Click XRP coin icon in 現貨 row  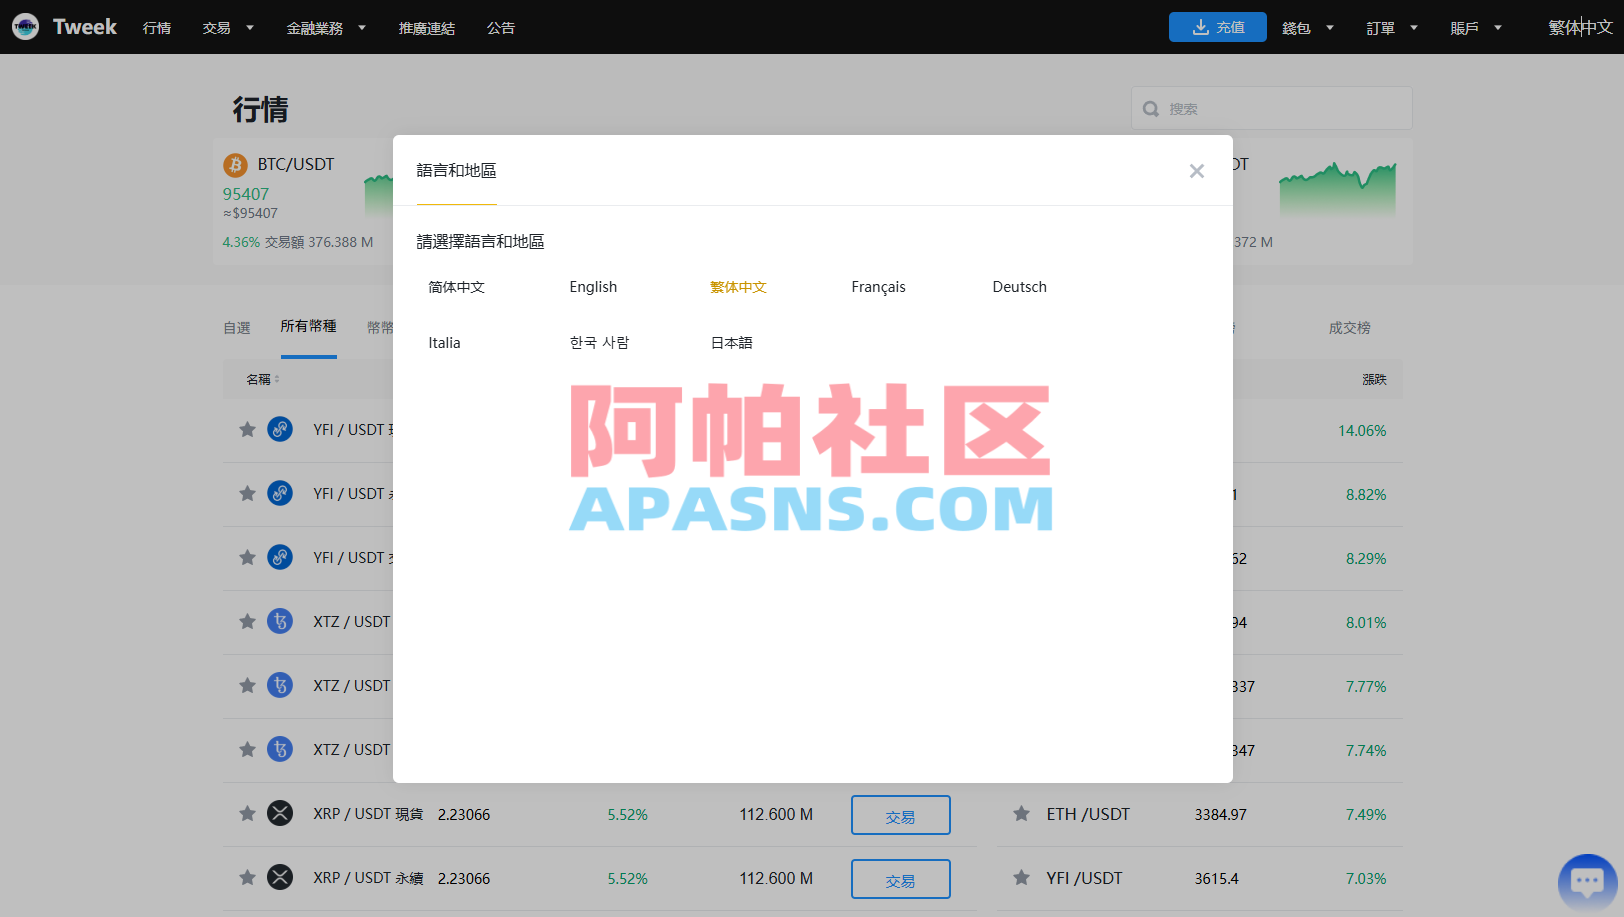280,813
